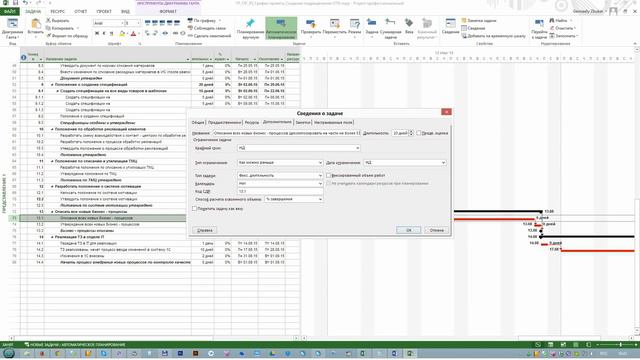
Task: Click Добавить на временную шкалу
Action: (x=494, y=36)
